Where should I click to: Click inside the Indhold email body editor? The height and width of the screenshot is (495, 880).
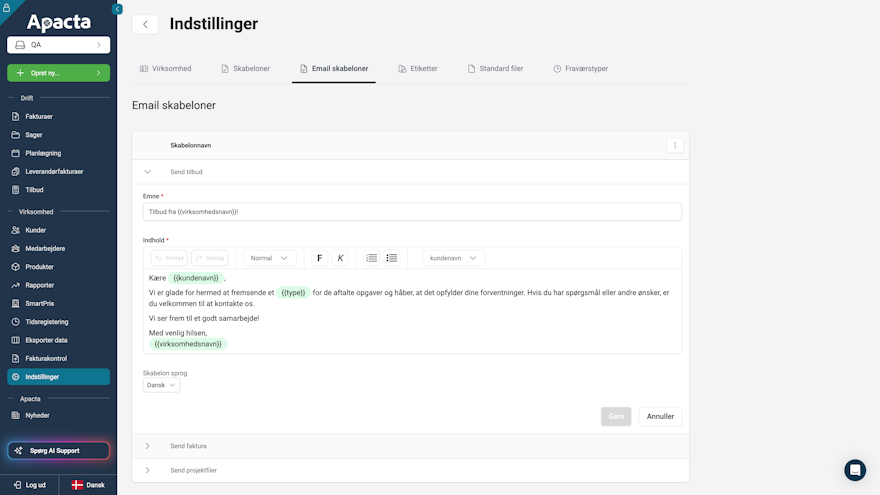(x=412, y=311)
